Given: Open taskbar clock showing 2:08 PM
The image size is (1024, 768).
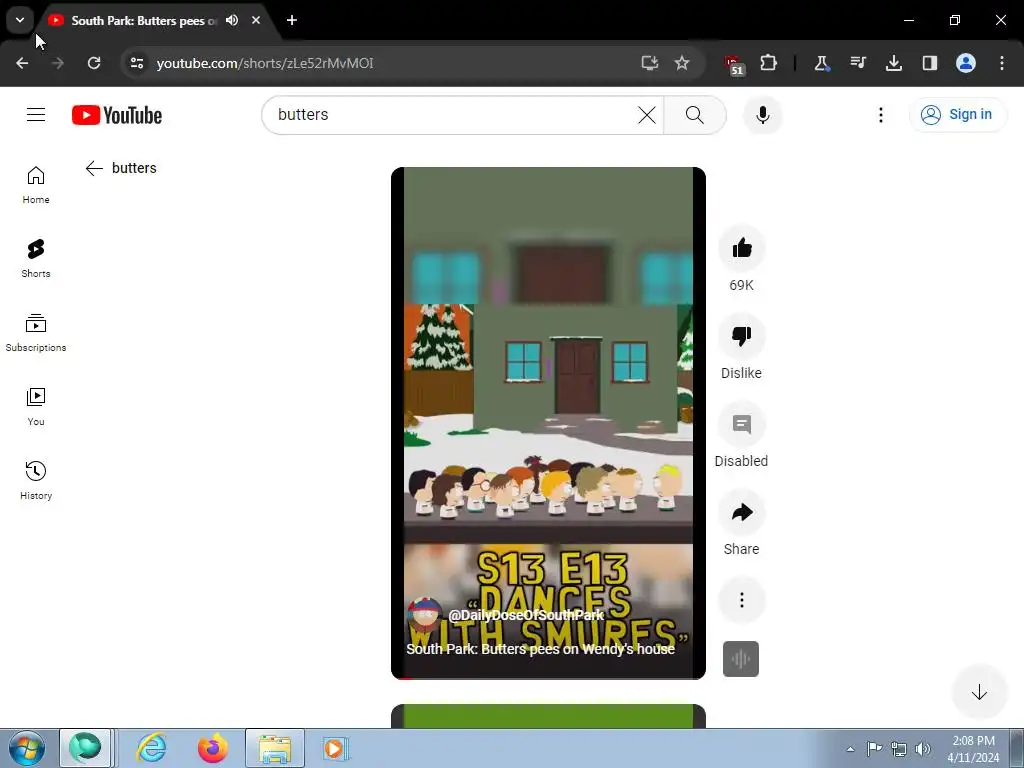Looking at the screenshot, I should (x=973, y=749).
